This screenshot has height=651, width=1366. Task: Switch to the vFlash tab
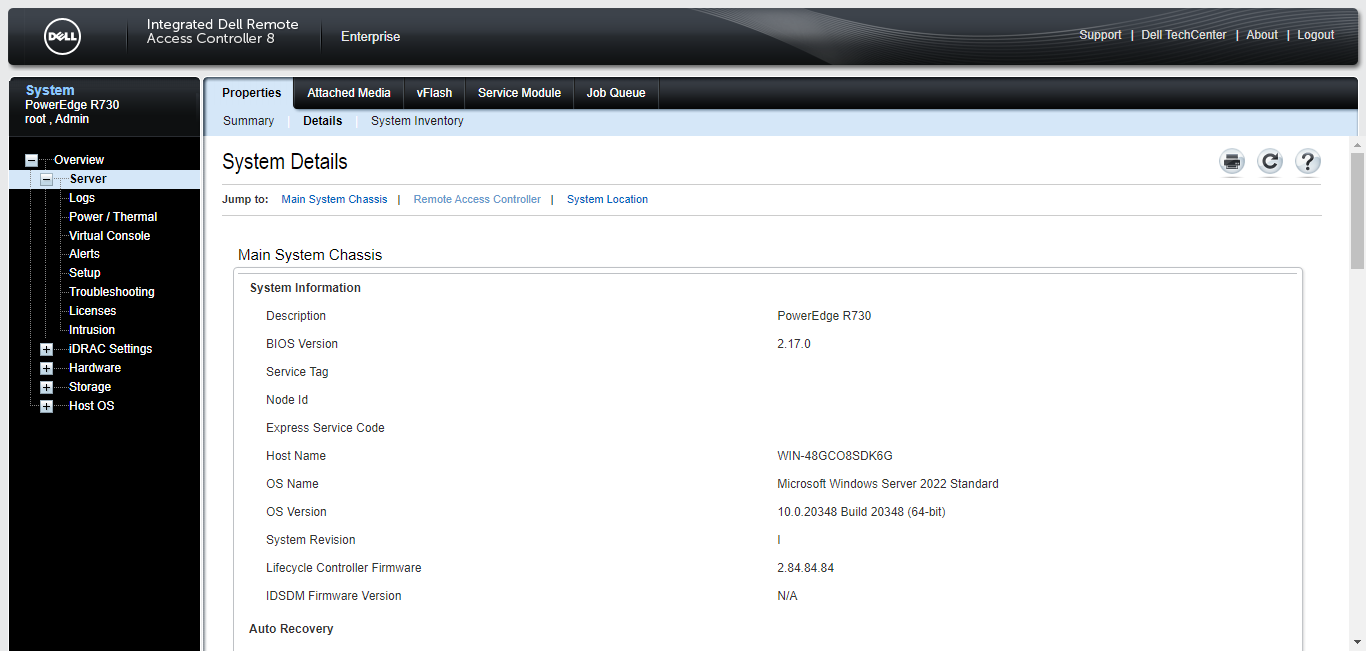[x=434, y=93]
